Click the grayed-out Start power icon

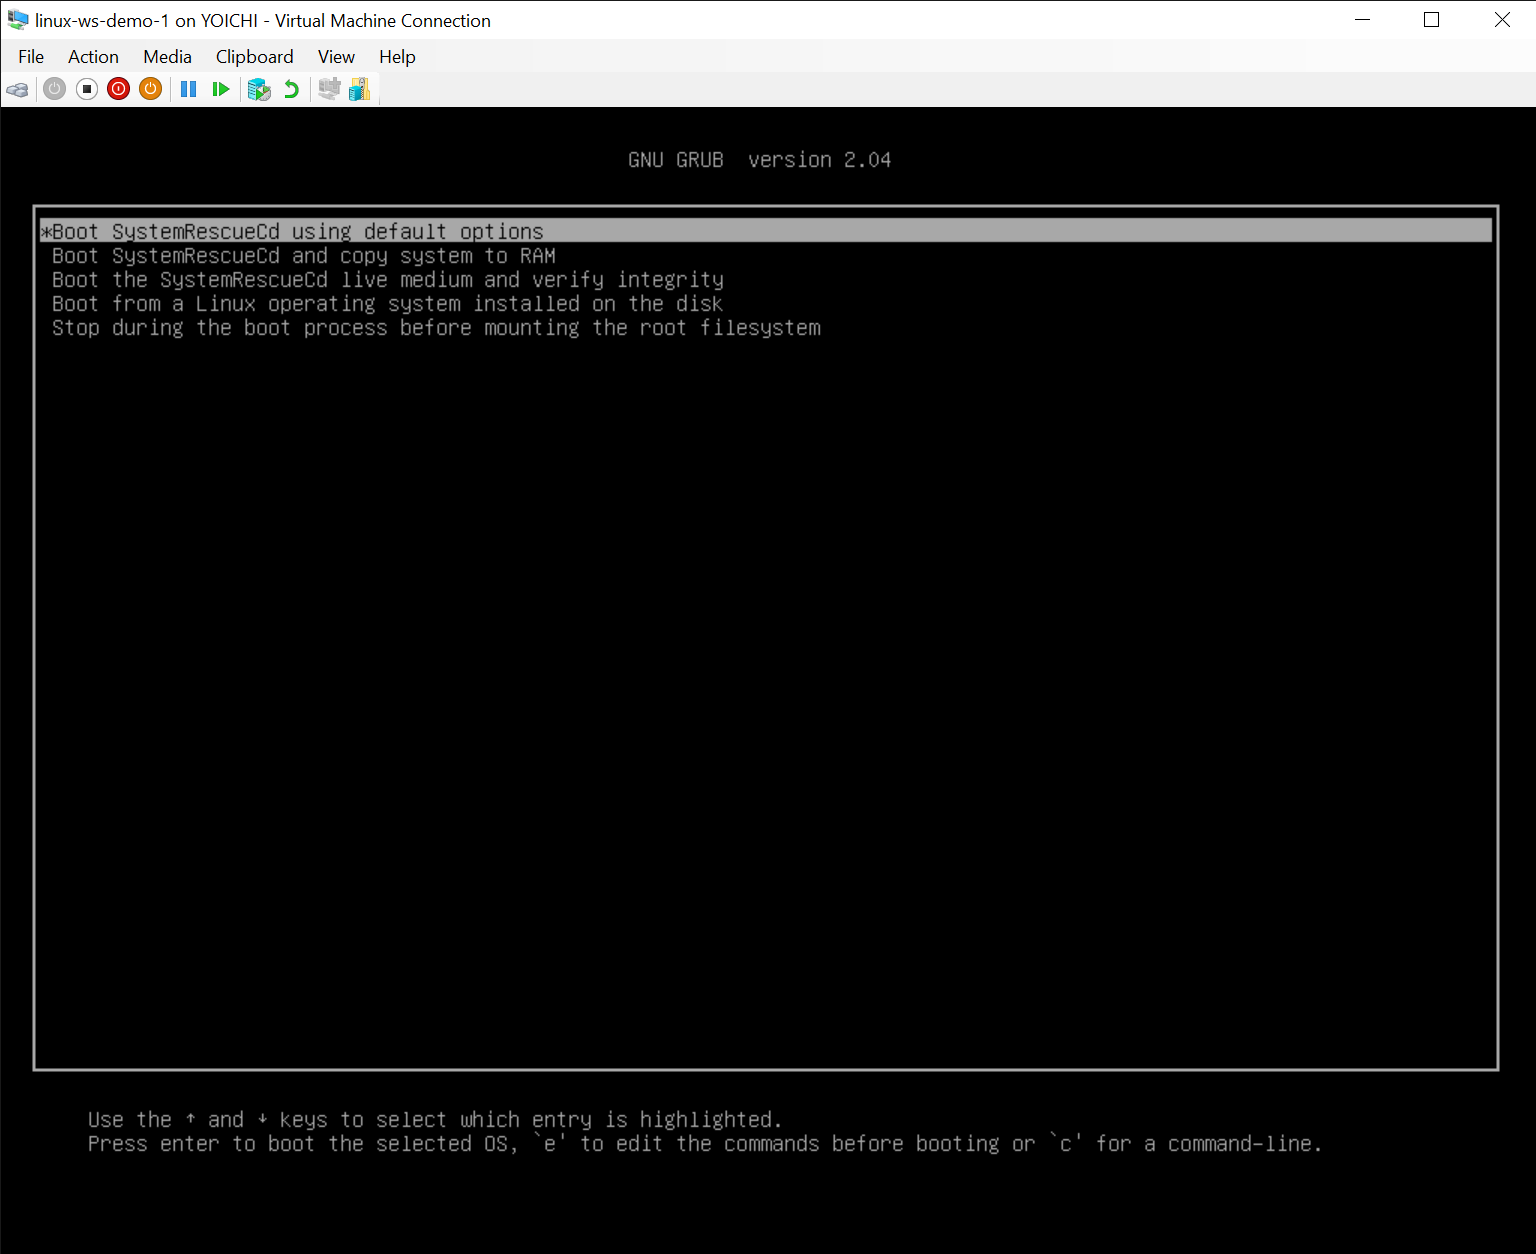click(x=55, y=89)
